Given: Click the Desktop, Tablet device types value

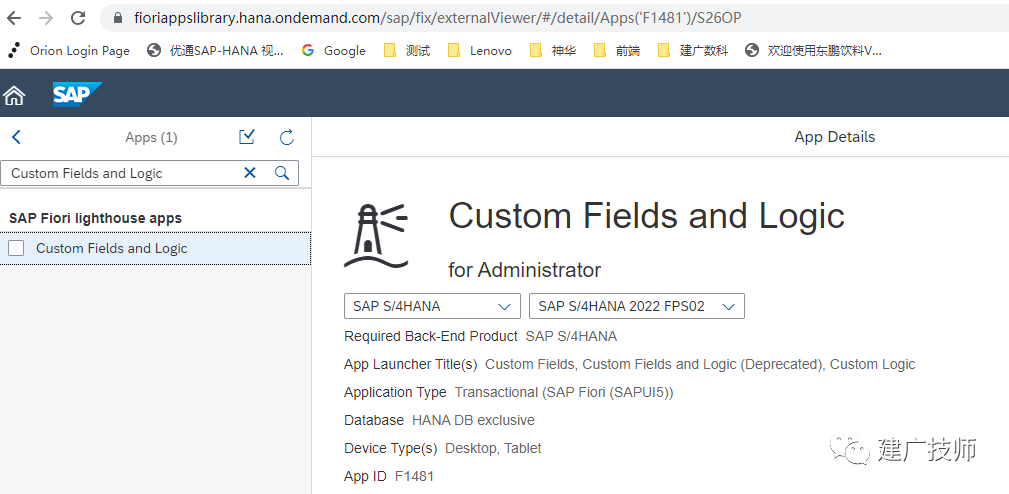Looking at the screenshot, I should pyautogui.click(x=493, y=448).
